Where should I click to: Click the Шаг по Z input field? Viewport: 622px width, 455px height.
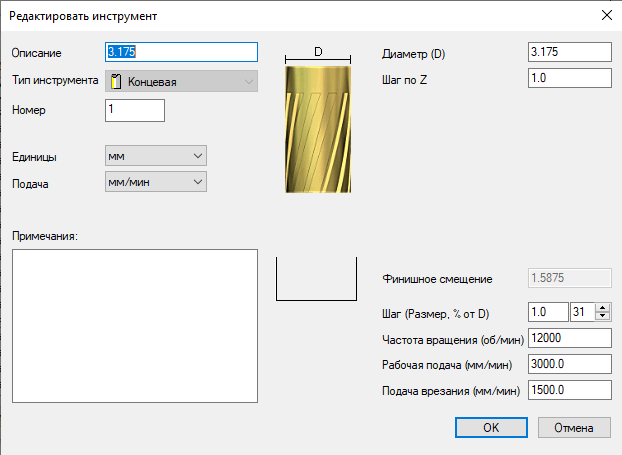pos(570,78)
